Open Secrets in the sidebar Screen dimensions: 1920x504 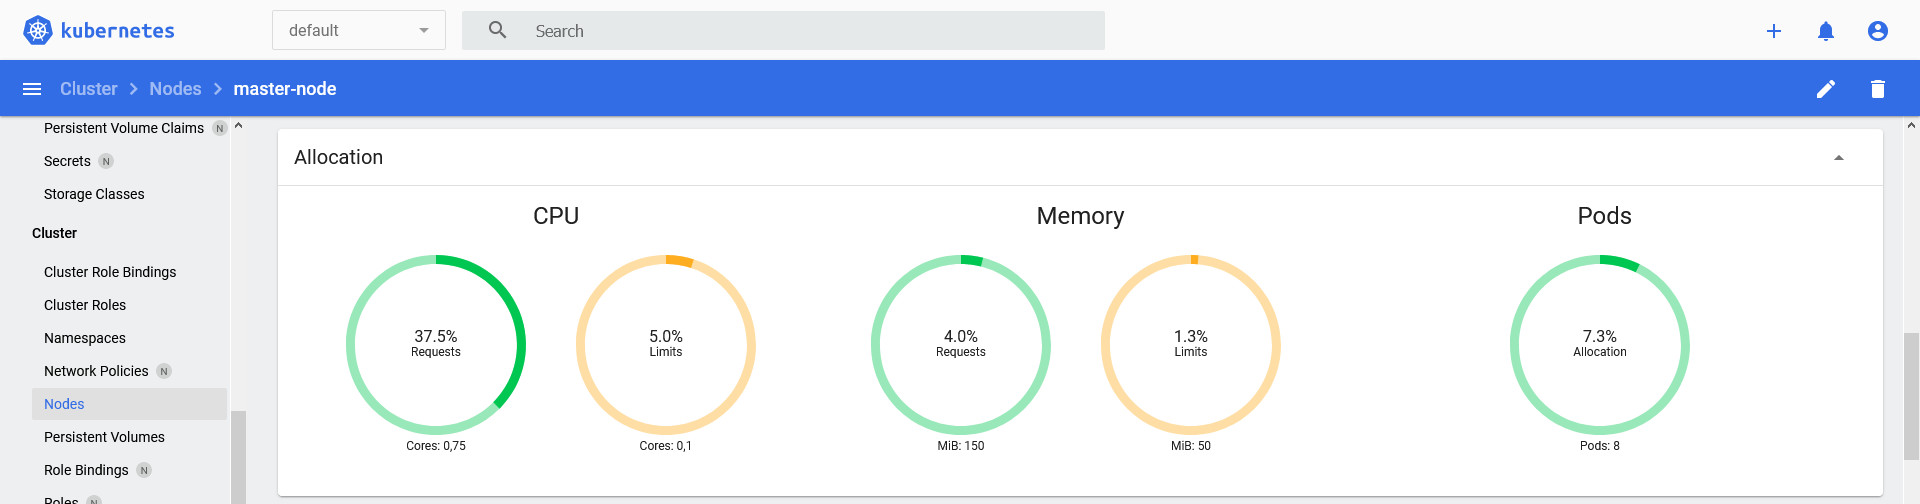click(x=67, y=161)
